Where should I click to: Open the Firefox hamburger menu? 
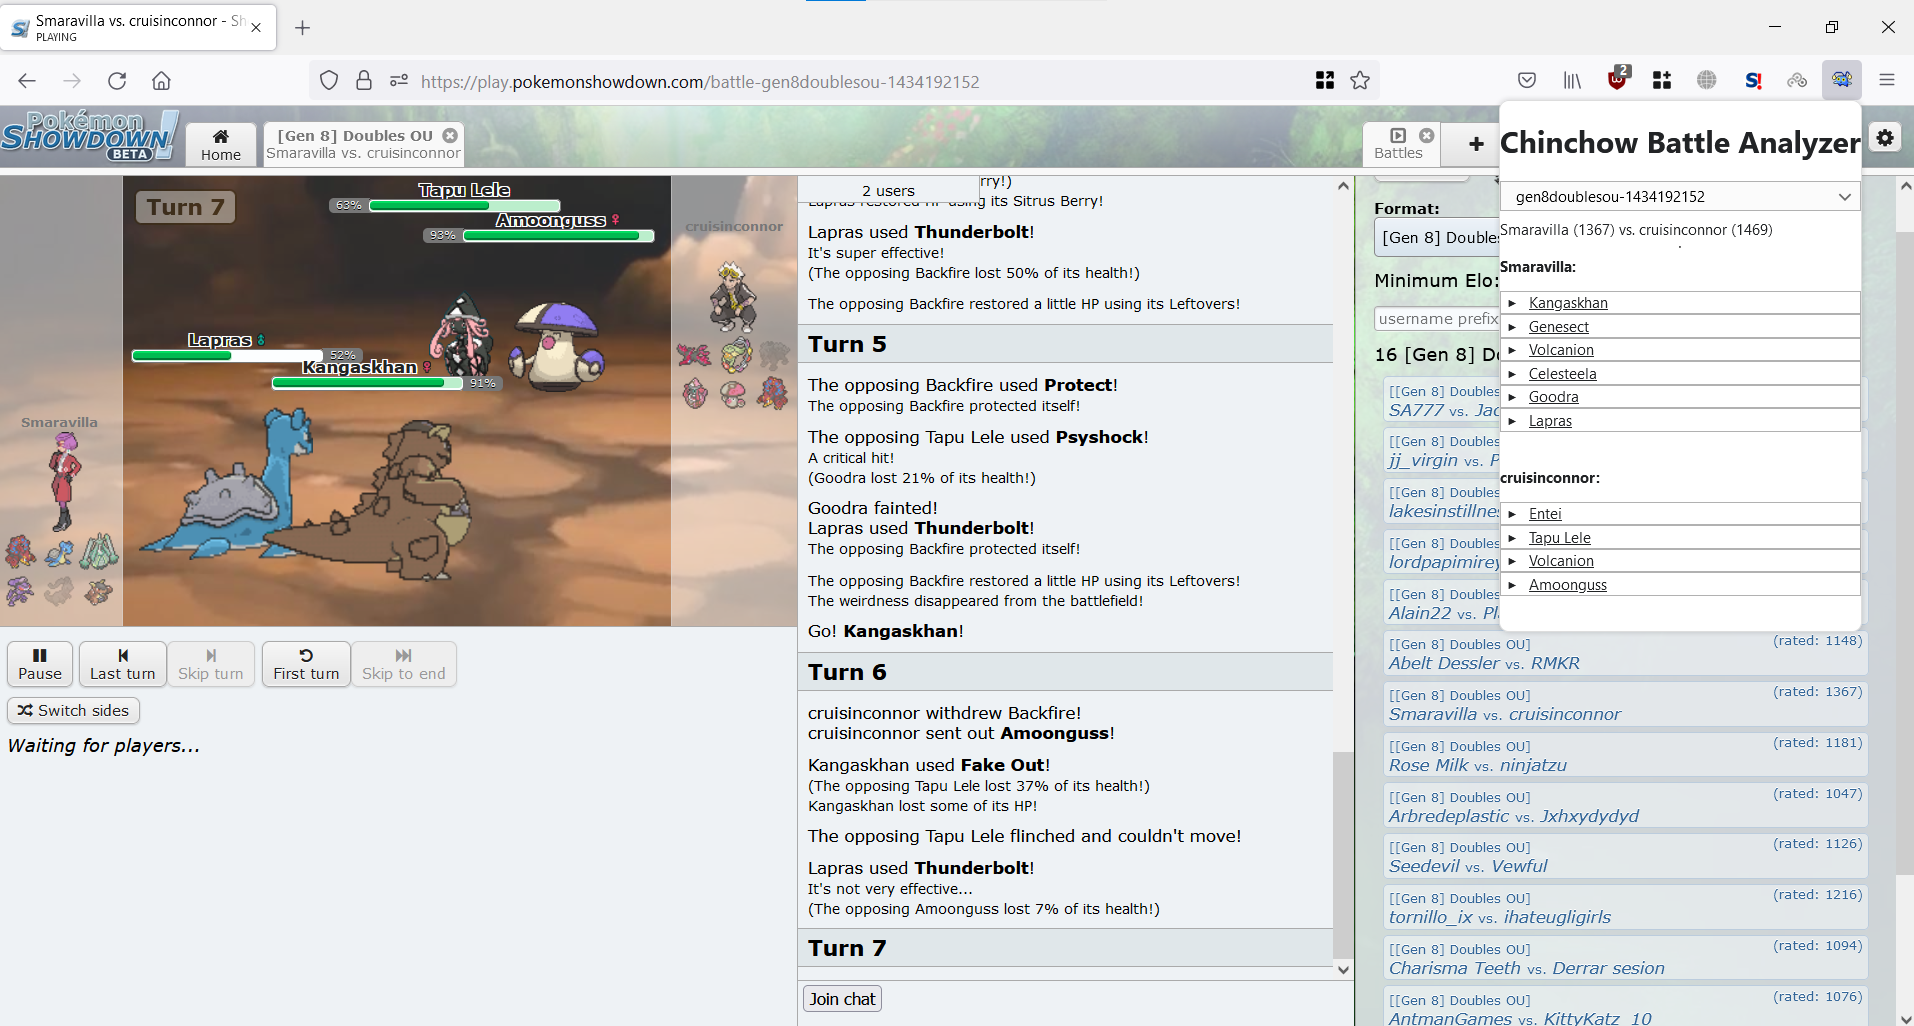pyautogui.click(x=1887, y=81)
